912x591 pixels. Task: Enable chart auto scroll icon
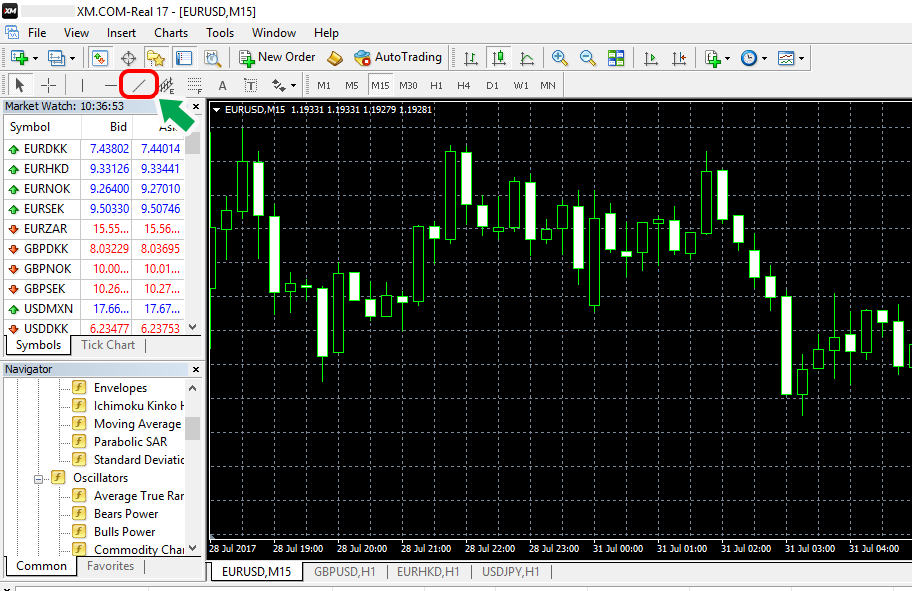(651, 58)
